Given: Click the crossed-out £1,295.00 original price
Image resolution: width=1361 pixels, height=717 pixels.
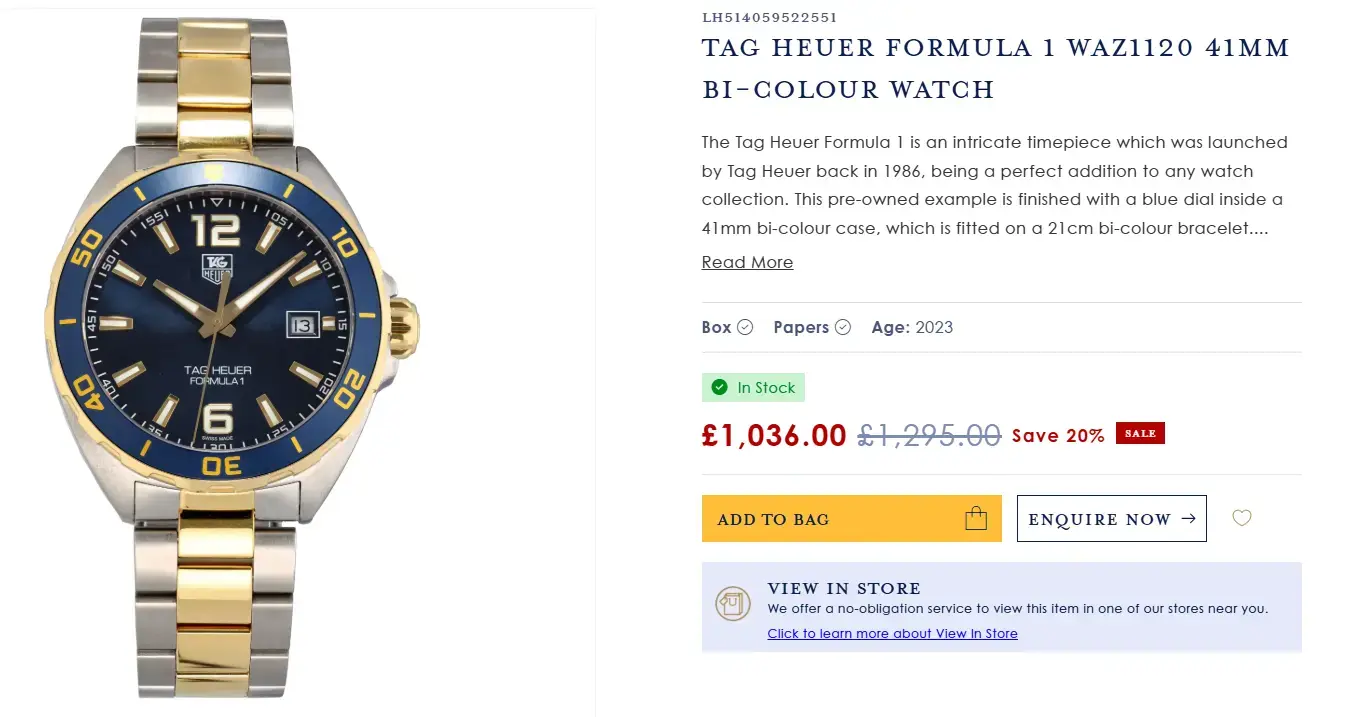Looking at the screenshot, I should click(x=929, y=435).
